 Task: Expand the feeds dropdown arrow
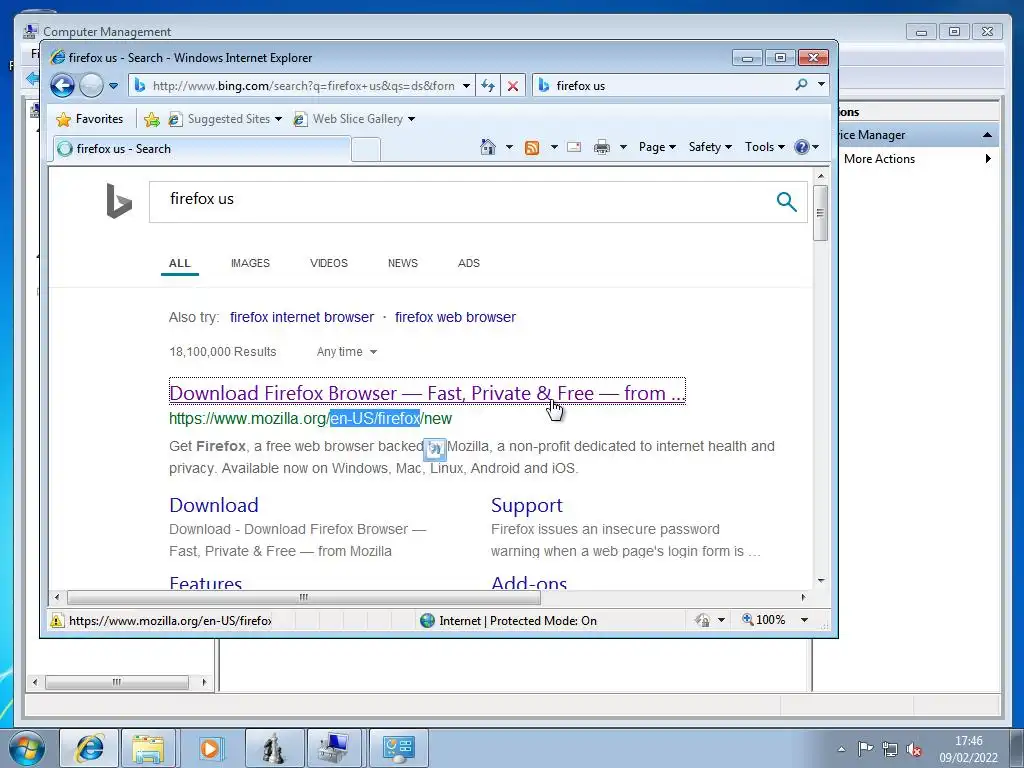[554, 147]
